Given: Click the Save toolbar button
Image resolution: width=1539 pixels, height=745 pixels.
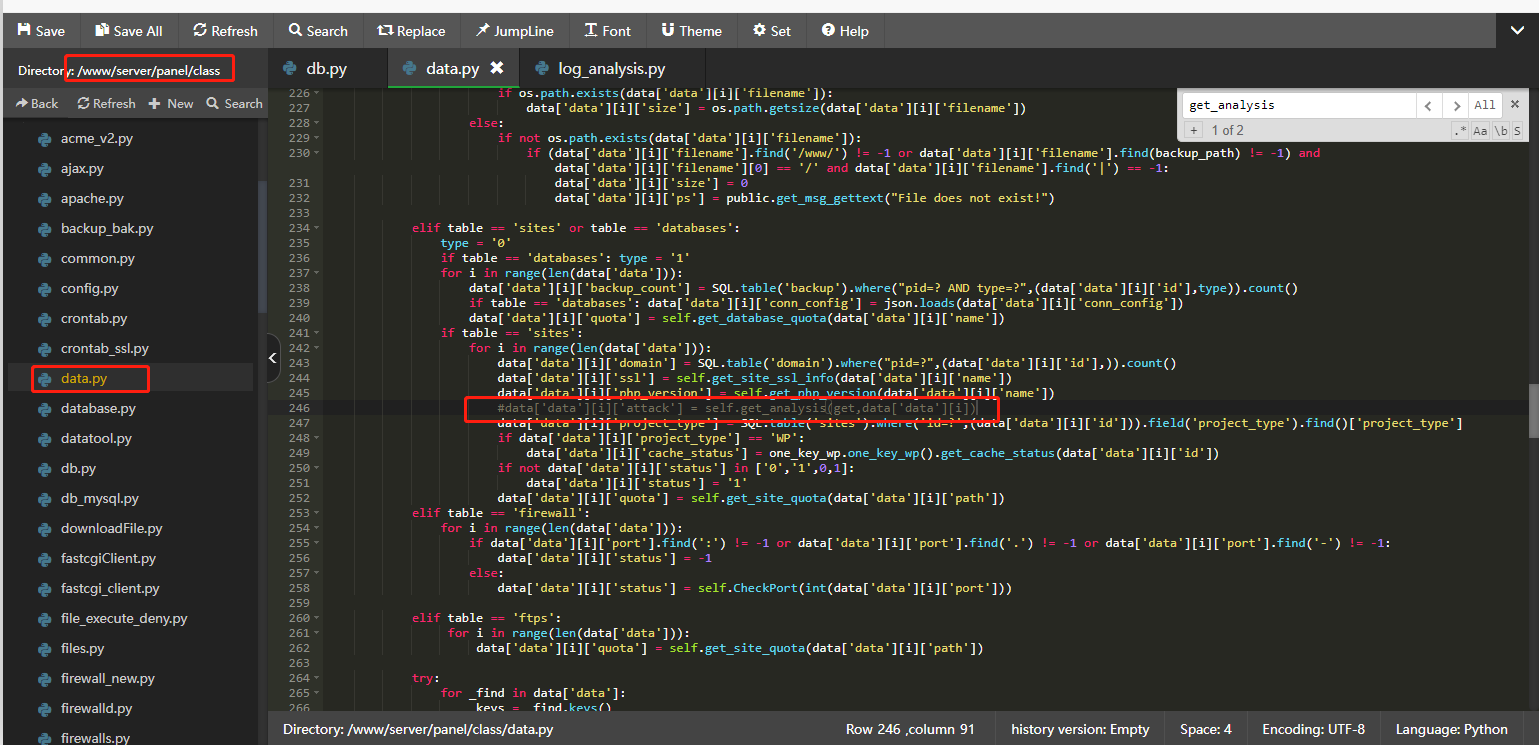Looking at the screenshot, I should [41, 31].
